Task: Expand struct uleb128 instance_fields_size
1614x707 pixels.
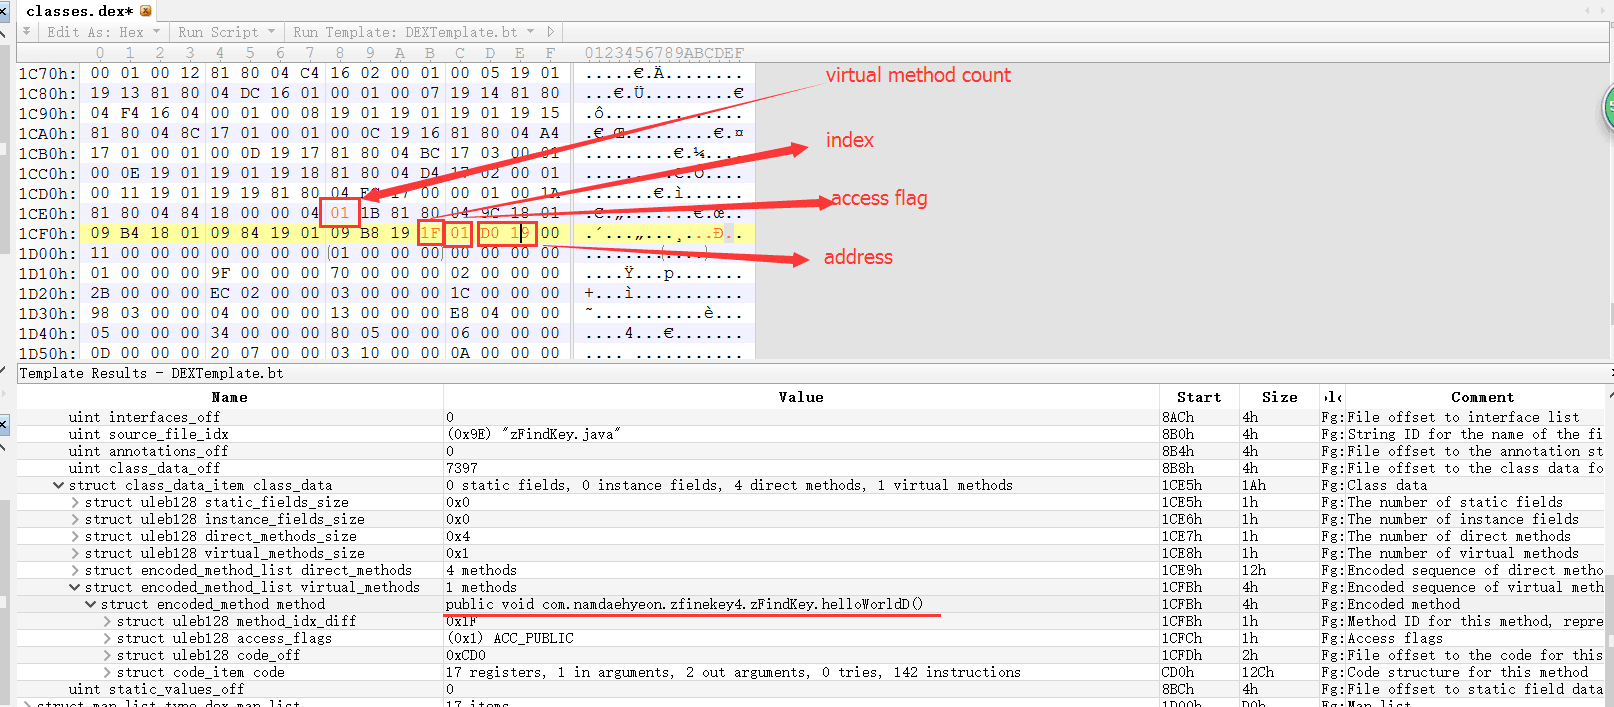Action: tap(75, 519)
